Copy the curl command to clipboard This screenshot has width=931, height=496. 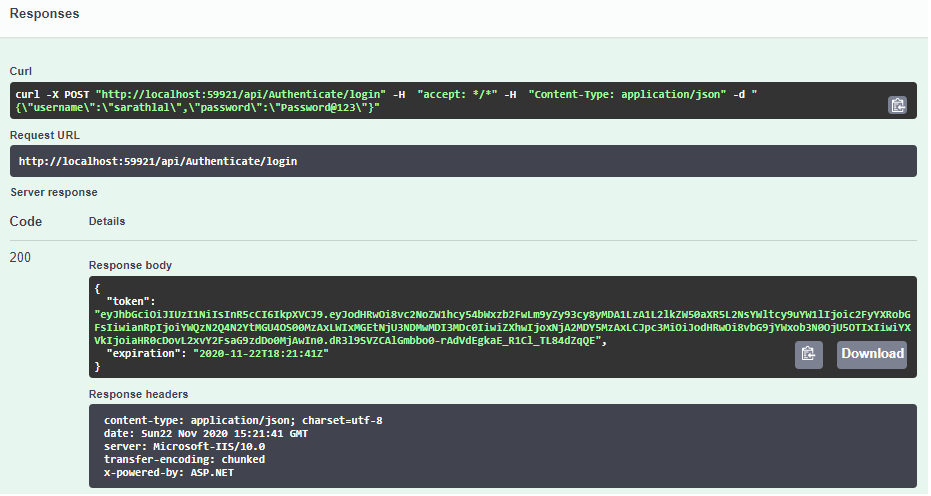[x=897, y=105]
